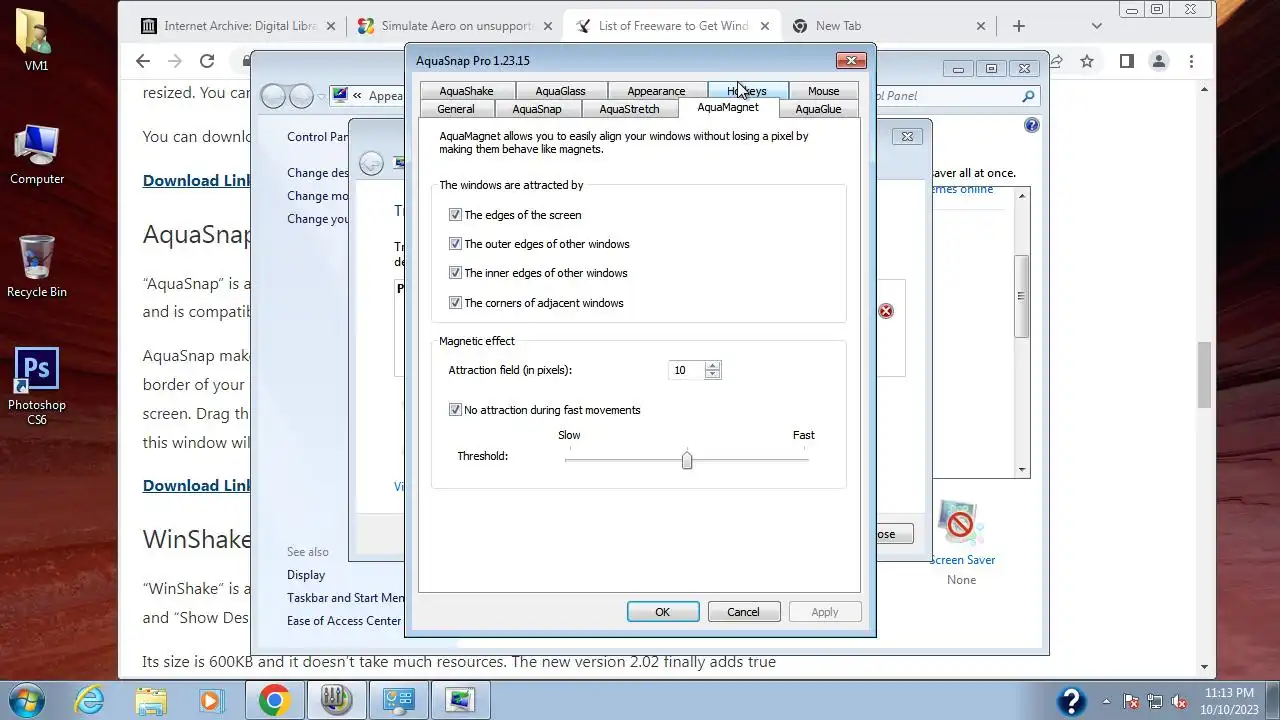This screenshot has width=1280, height=720.
Task: Go back in Chrome
Action: click(x=143, y=61)
